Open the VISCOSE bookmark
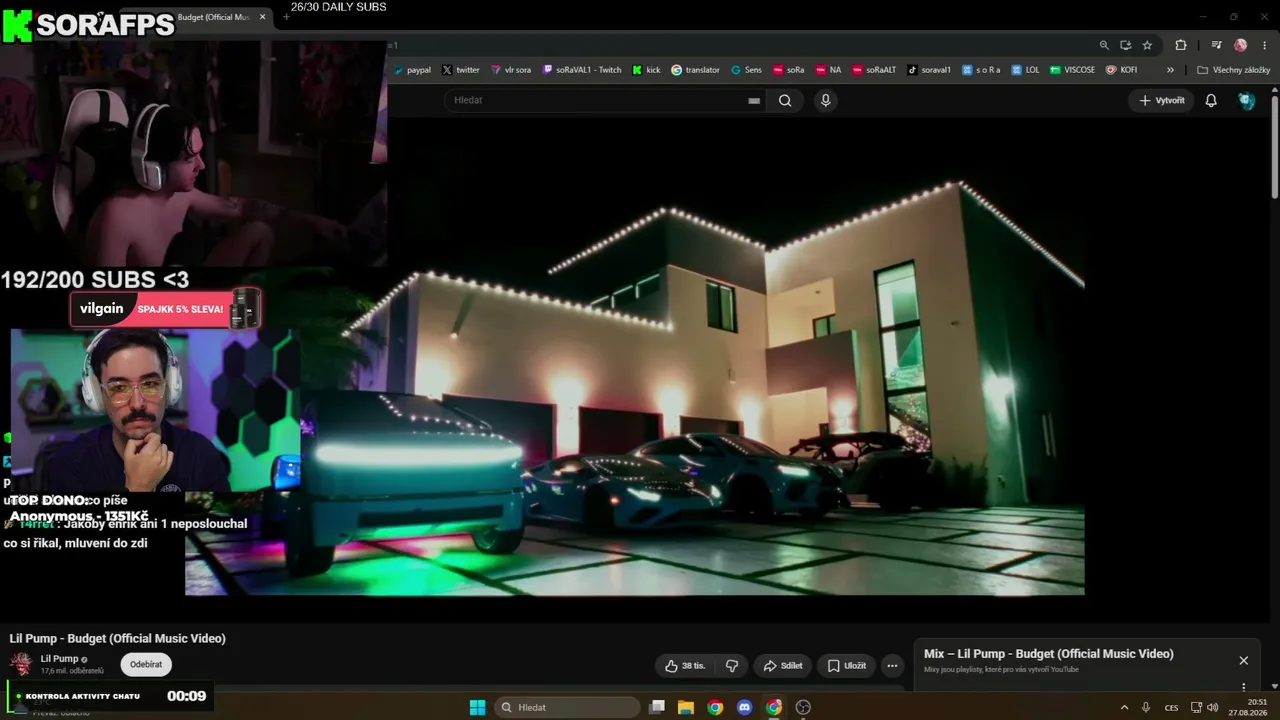 (1072, 70)
